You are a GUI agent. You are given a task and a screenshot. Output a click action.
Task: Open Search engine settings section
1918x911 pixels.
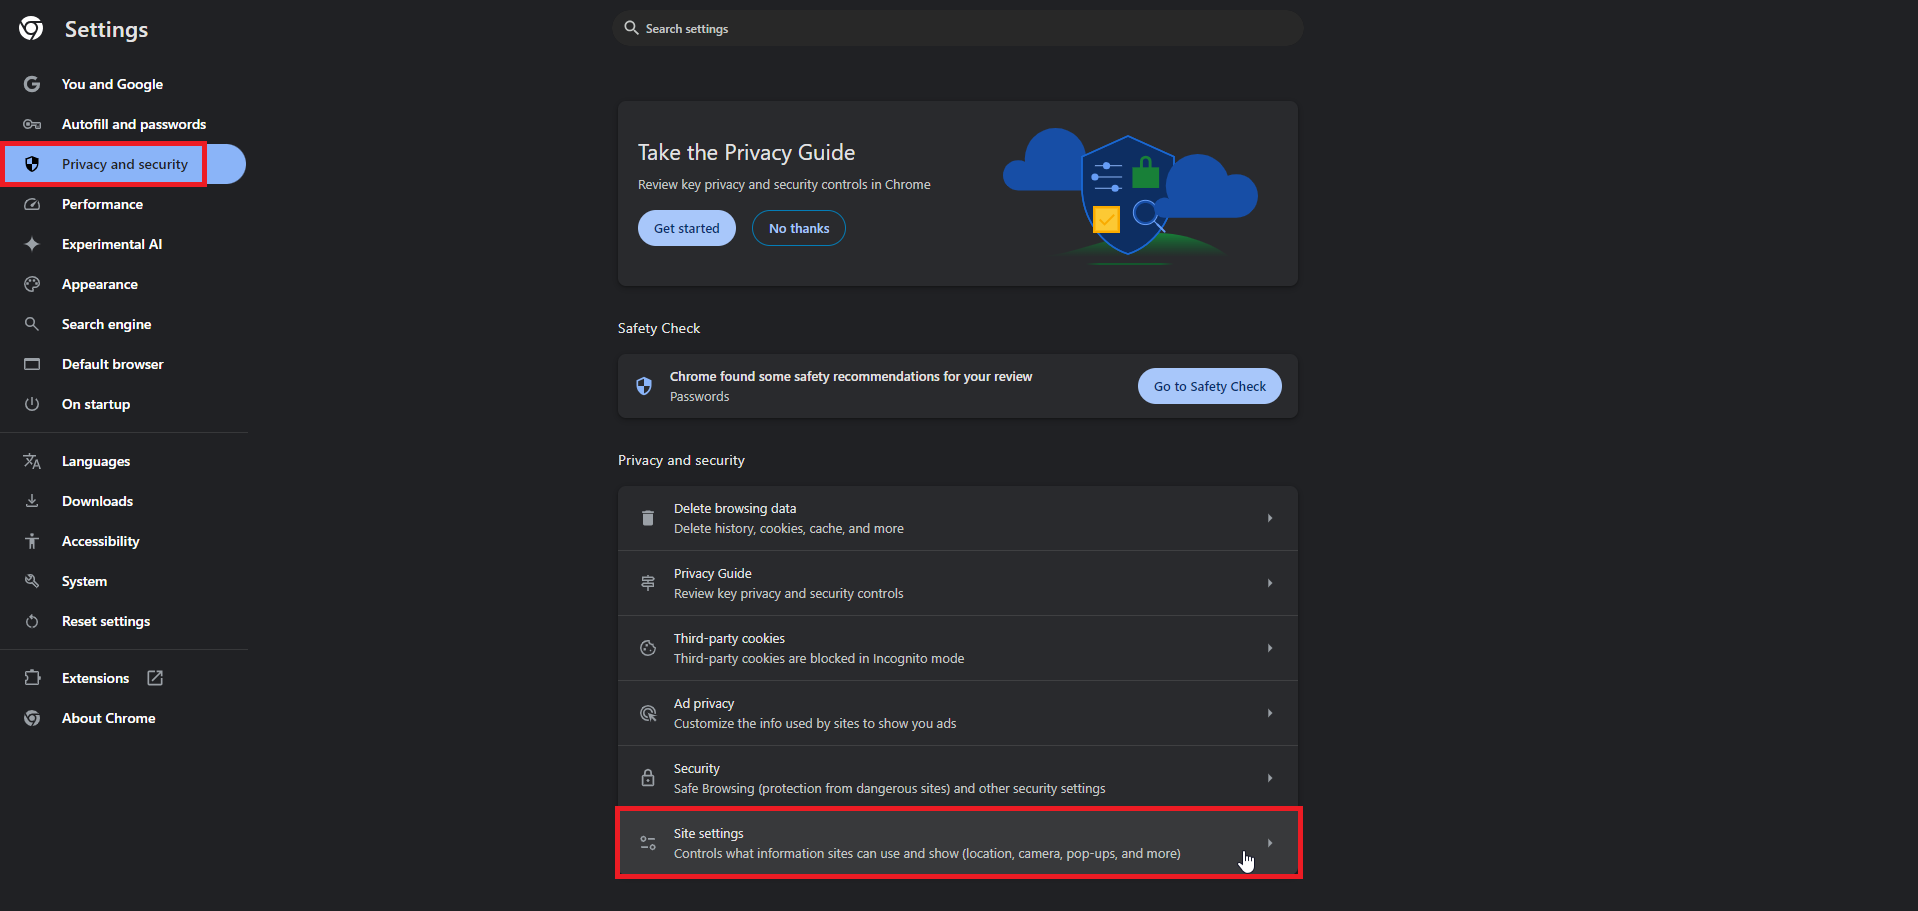point(106,324)
